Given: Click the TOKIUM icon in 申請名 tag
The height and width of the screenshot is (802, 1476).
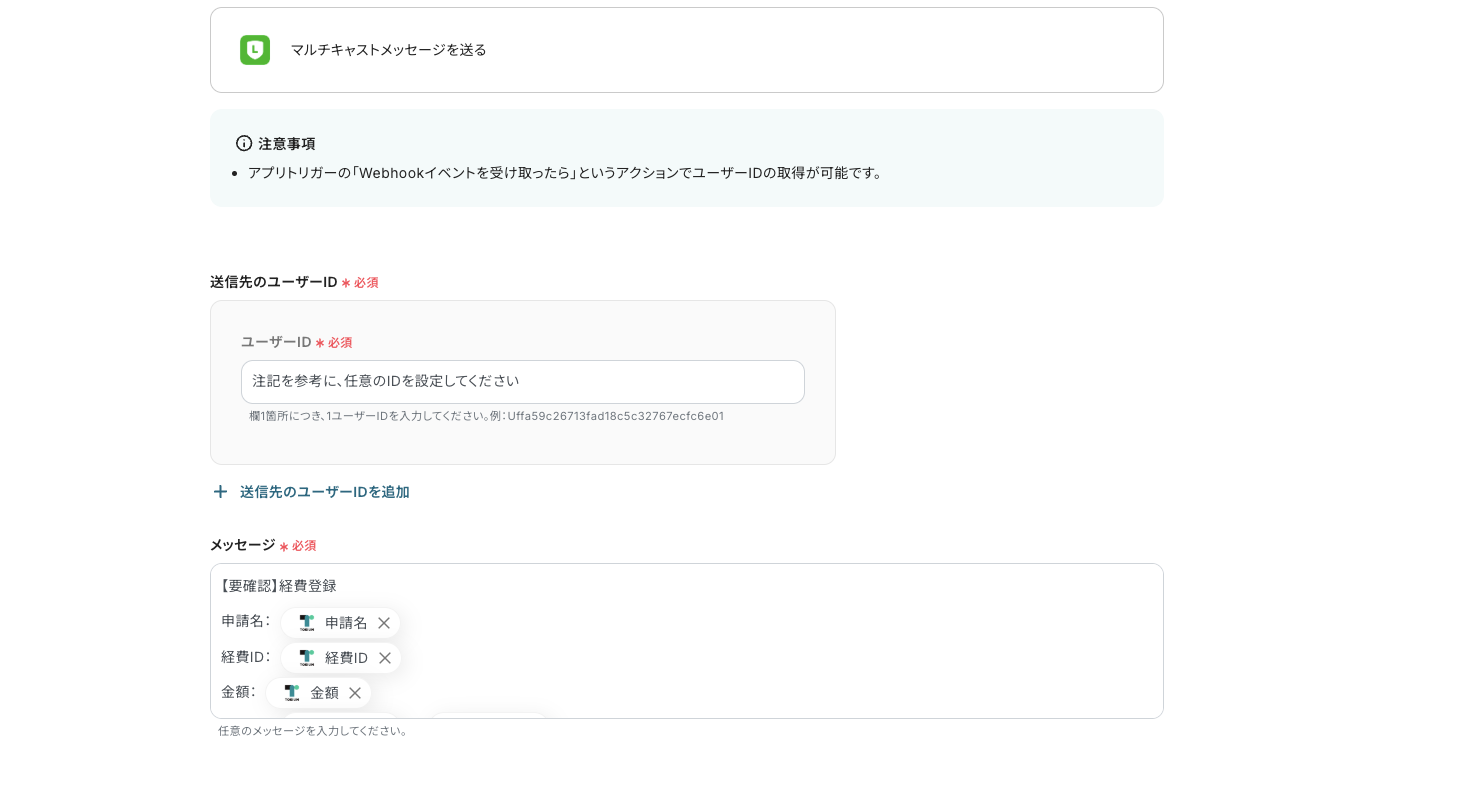Looking at the screenshot, I should [306, 623].
